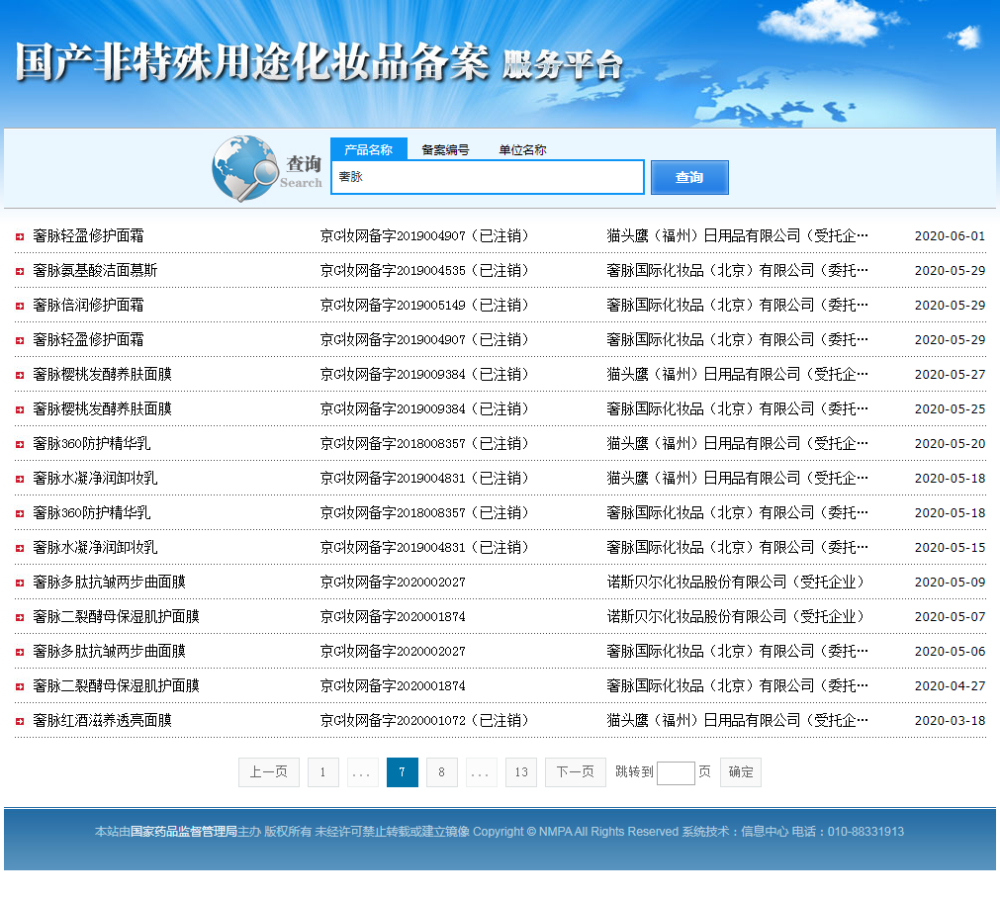Click 京G妆网备字2020002027 in the 2020-05-09 row
Viewport: 1000px width, 899px height.
click(x=393, y=581)
